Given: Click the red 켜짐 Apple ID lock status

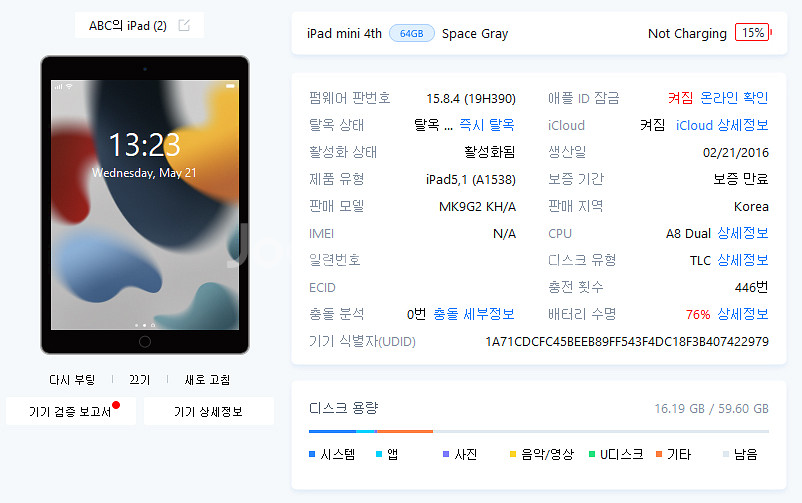Looking at the screenshot, I should [680, 98].
